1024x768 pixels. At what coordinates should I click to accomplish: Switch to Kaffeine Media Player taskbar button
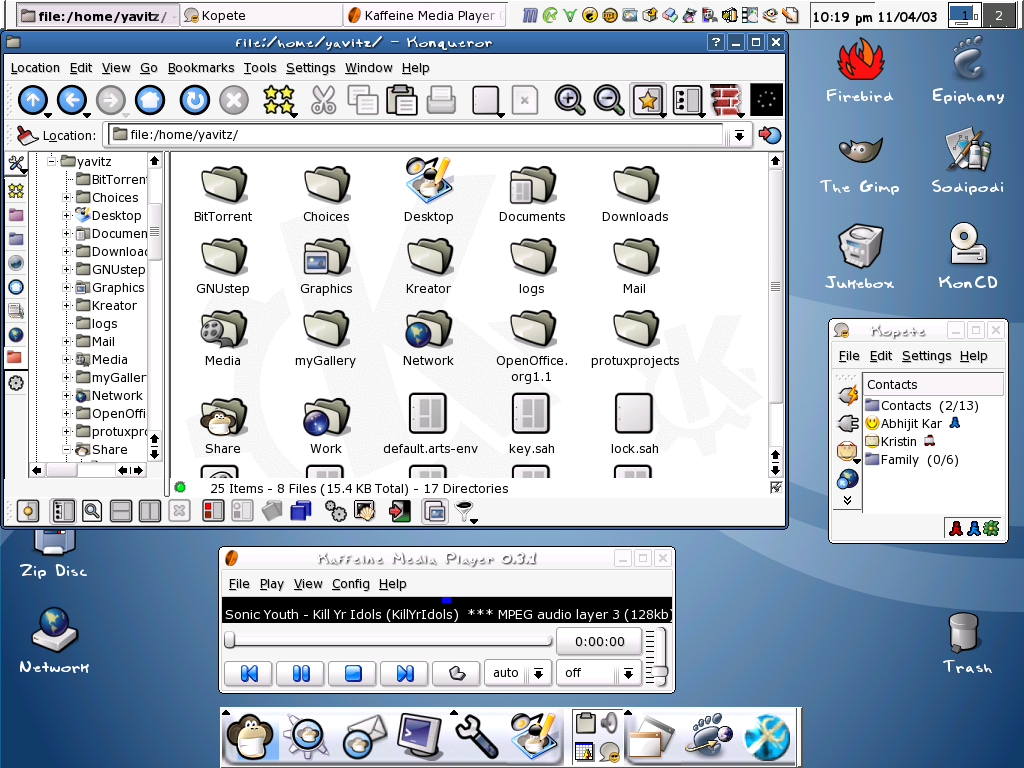pyautogui.click(x=426, y=15)
